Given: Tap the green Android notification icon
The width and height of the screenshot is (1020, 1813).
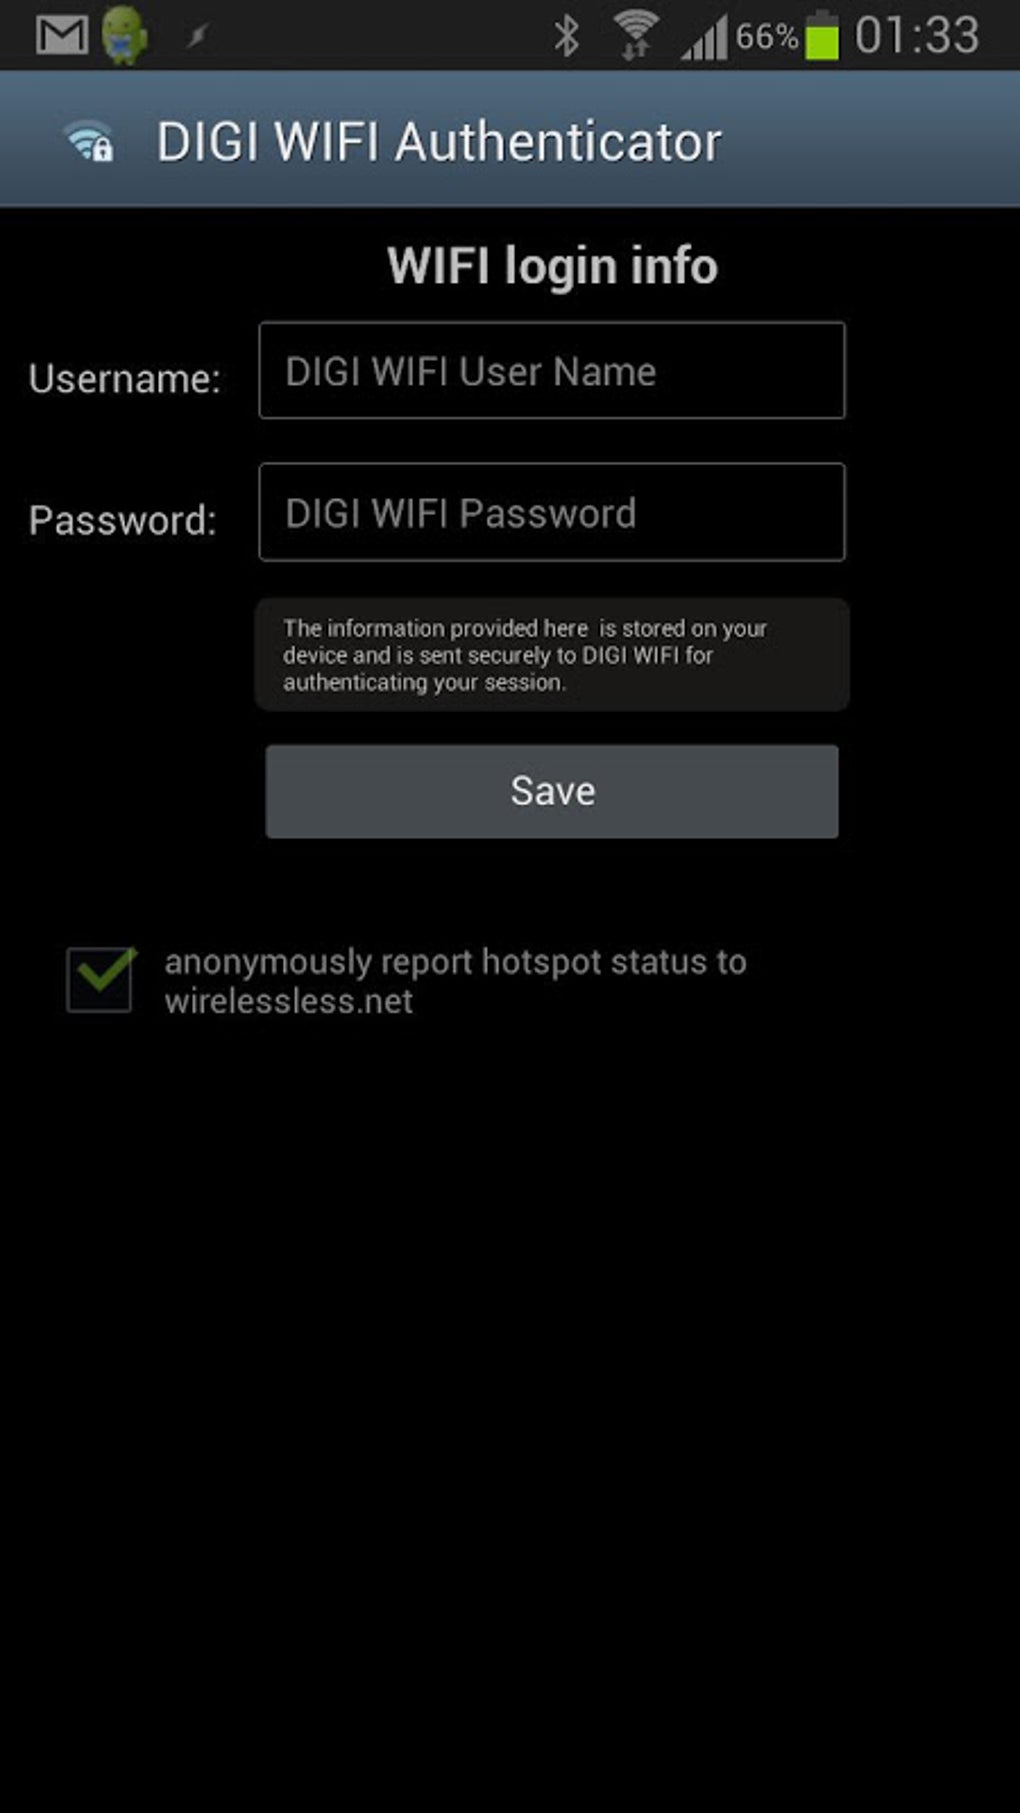Looking at the screenshot, I should (125, 35).
